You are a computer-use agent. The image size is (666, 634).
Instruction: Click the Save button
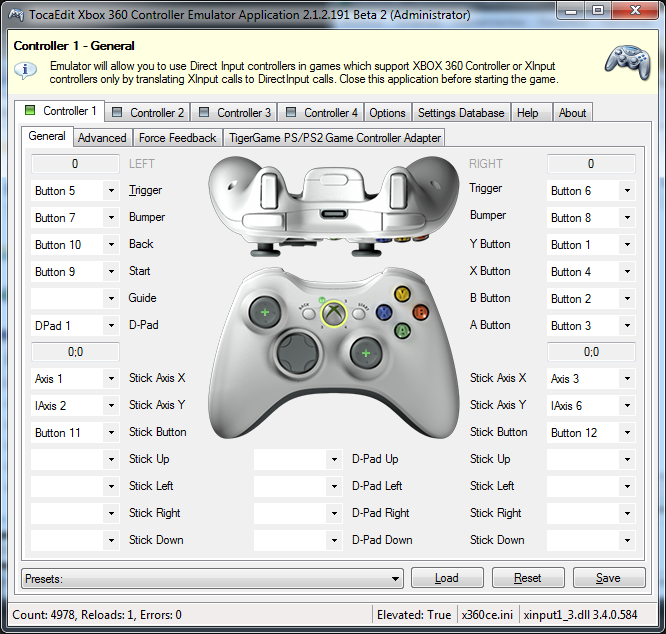point(609,578)
